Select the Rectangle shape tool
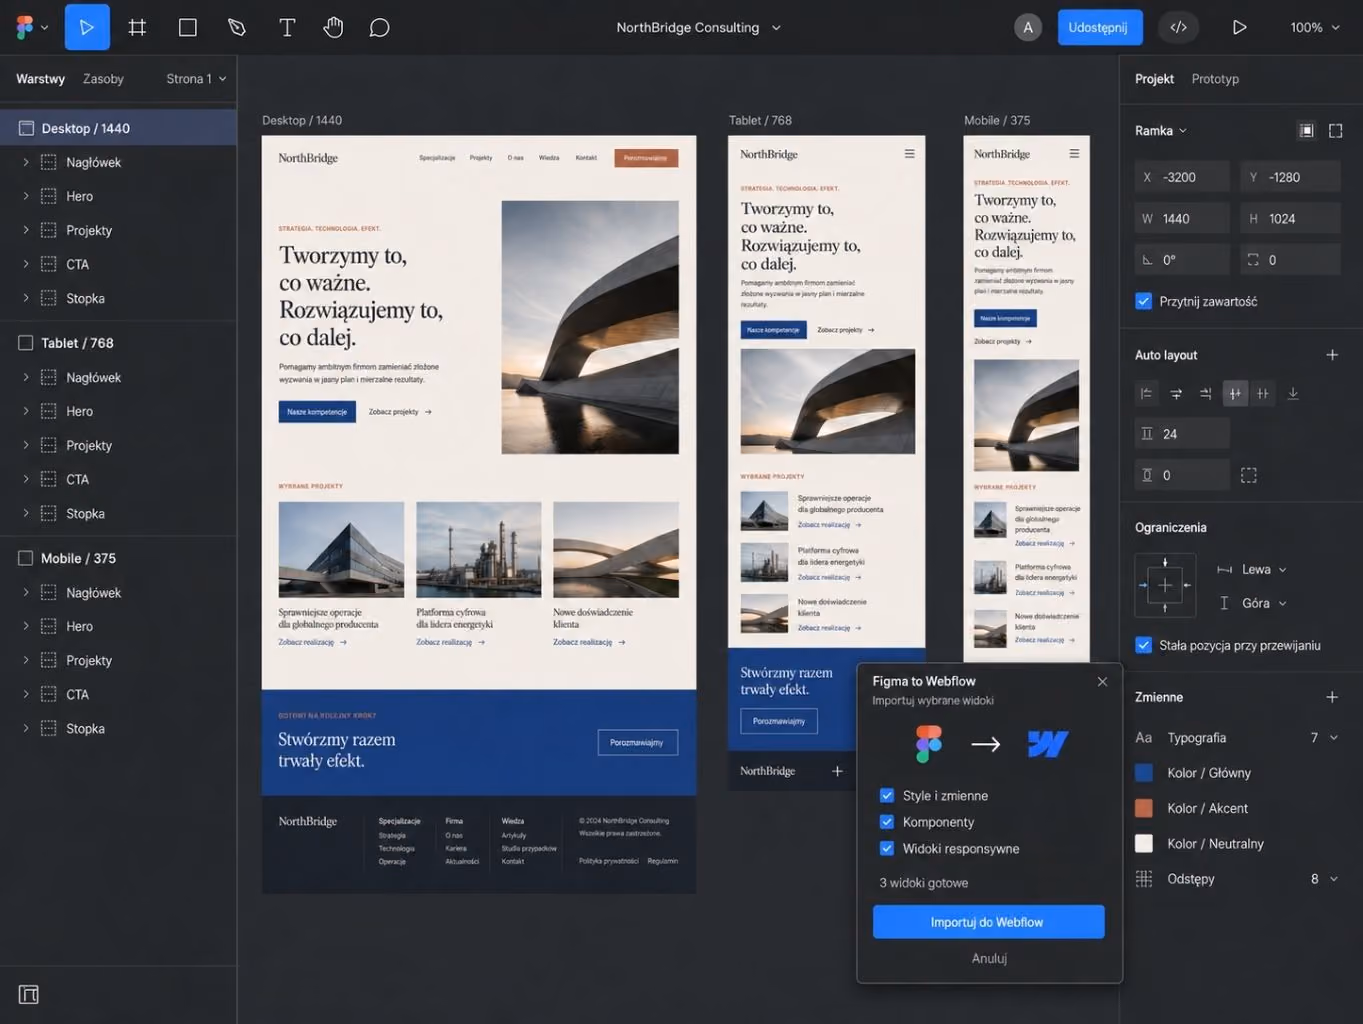The width and height of the screenshot is (1363, 1024). point(187,27)
